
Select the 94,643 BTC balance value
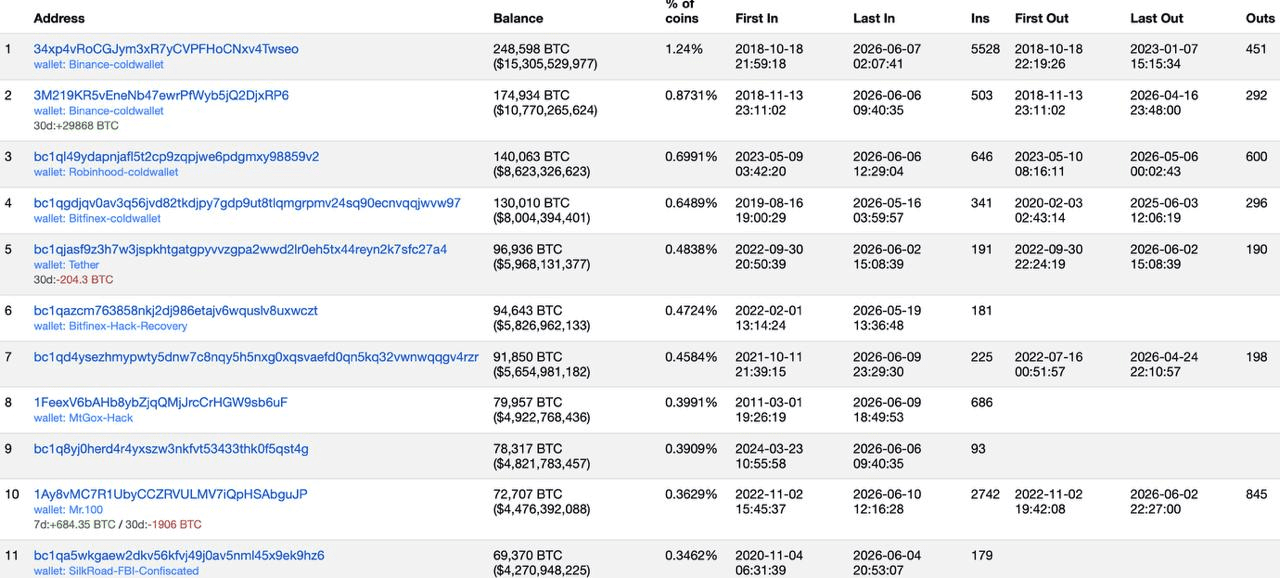click(528, 311)
